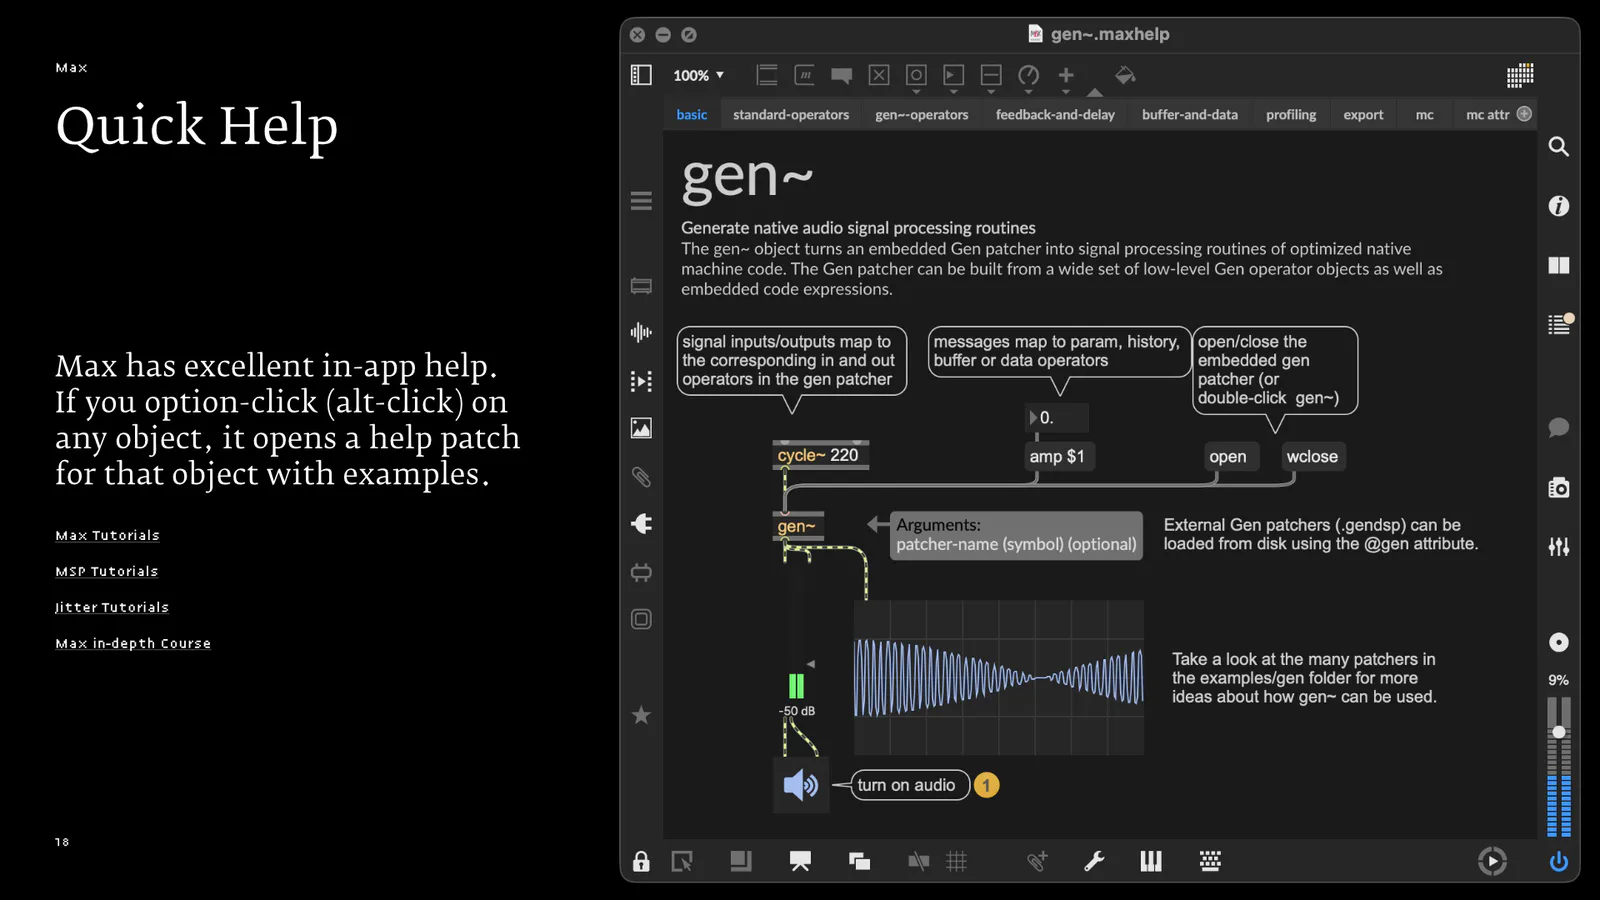This screenshot has height=900, width=1600.
Task: Click the message box toolbar icon
Action: [804, 75]
